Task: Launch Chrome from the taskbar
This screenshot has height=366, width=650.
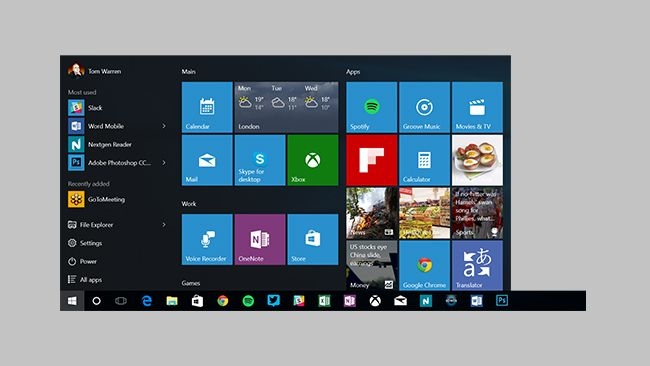Action: (223, 301)
